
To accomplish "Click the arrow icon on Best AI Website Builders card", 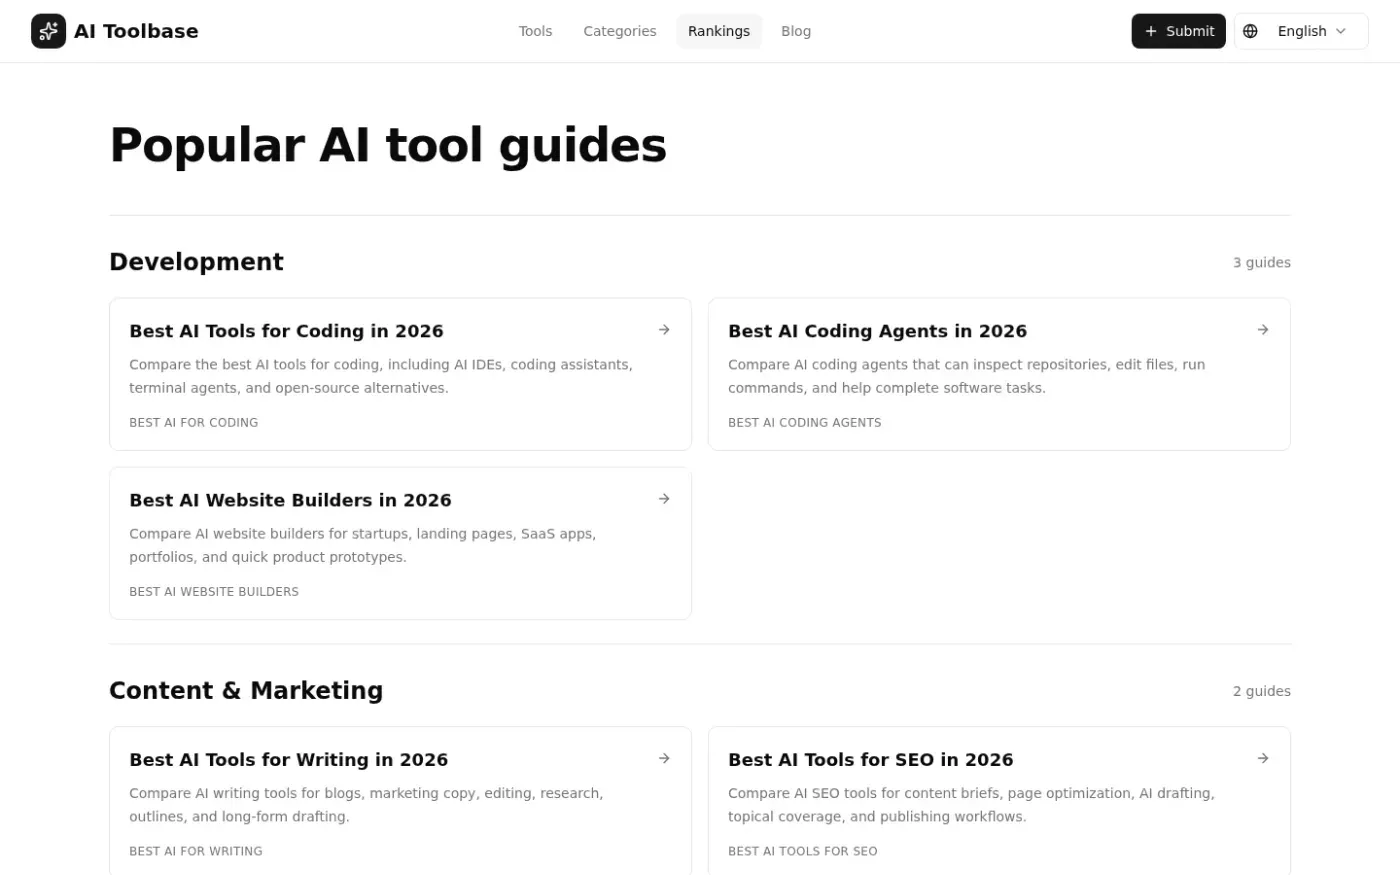I will [664, 499].
